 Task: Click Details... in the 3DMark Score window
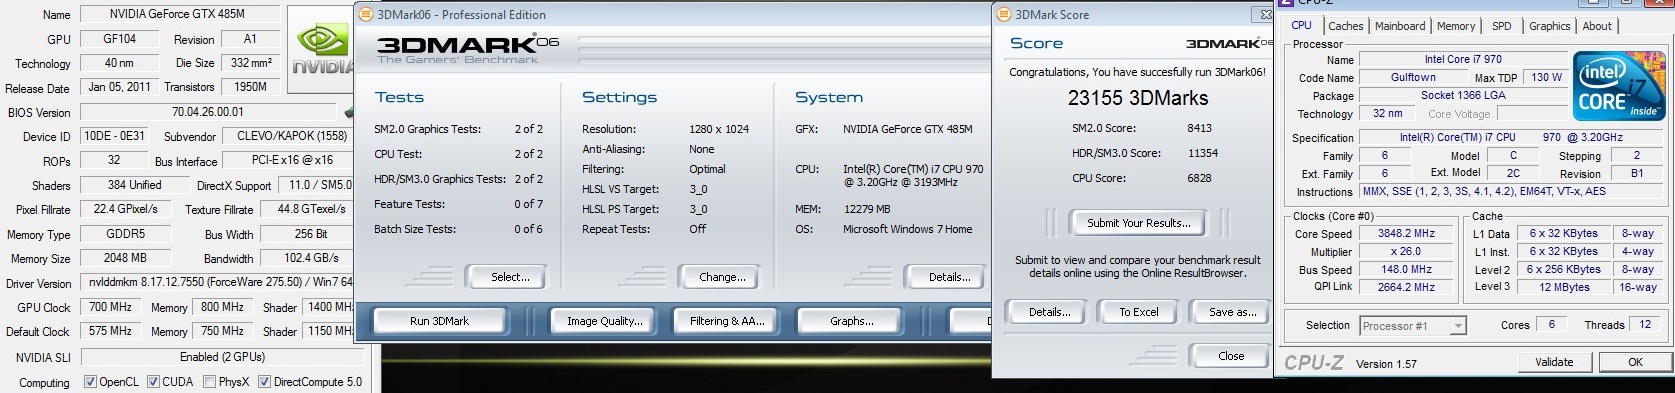tap(1049, 312)
